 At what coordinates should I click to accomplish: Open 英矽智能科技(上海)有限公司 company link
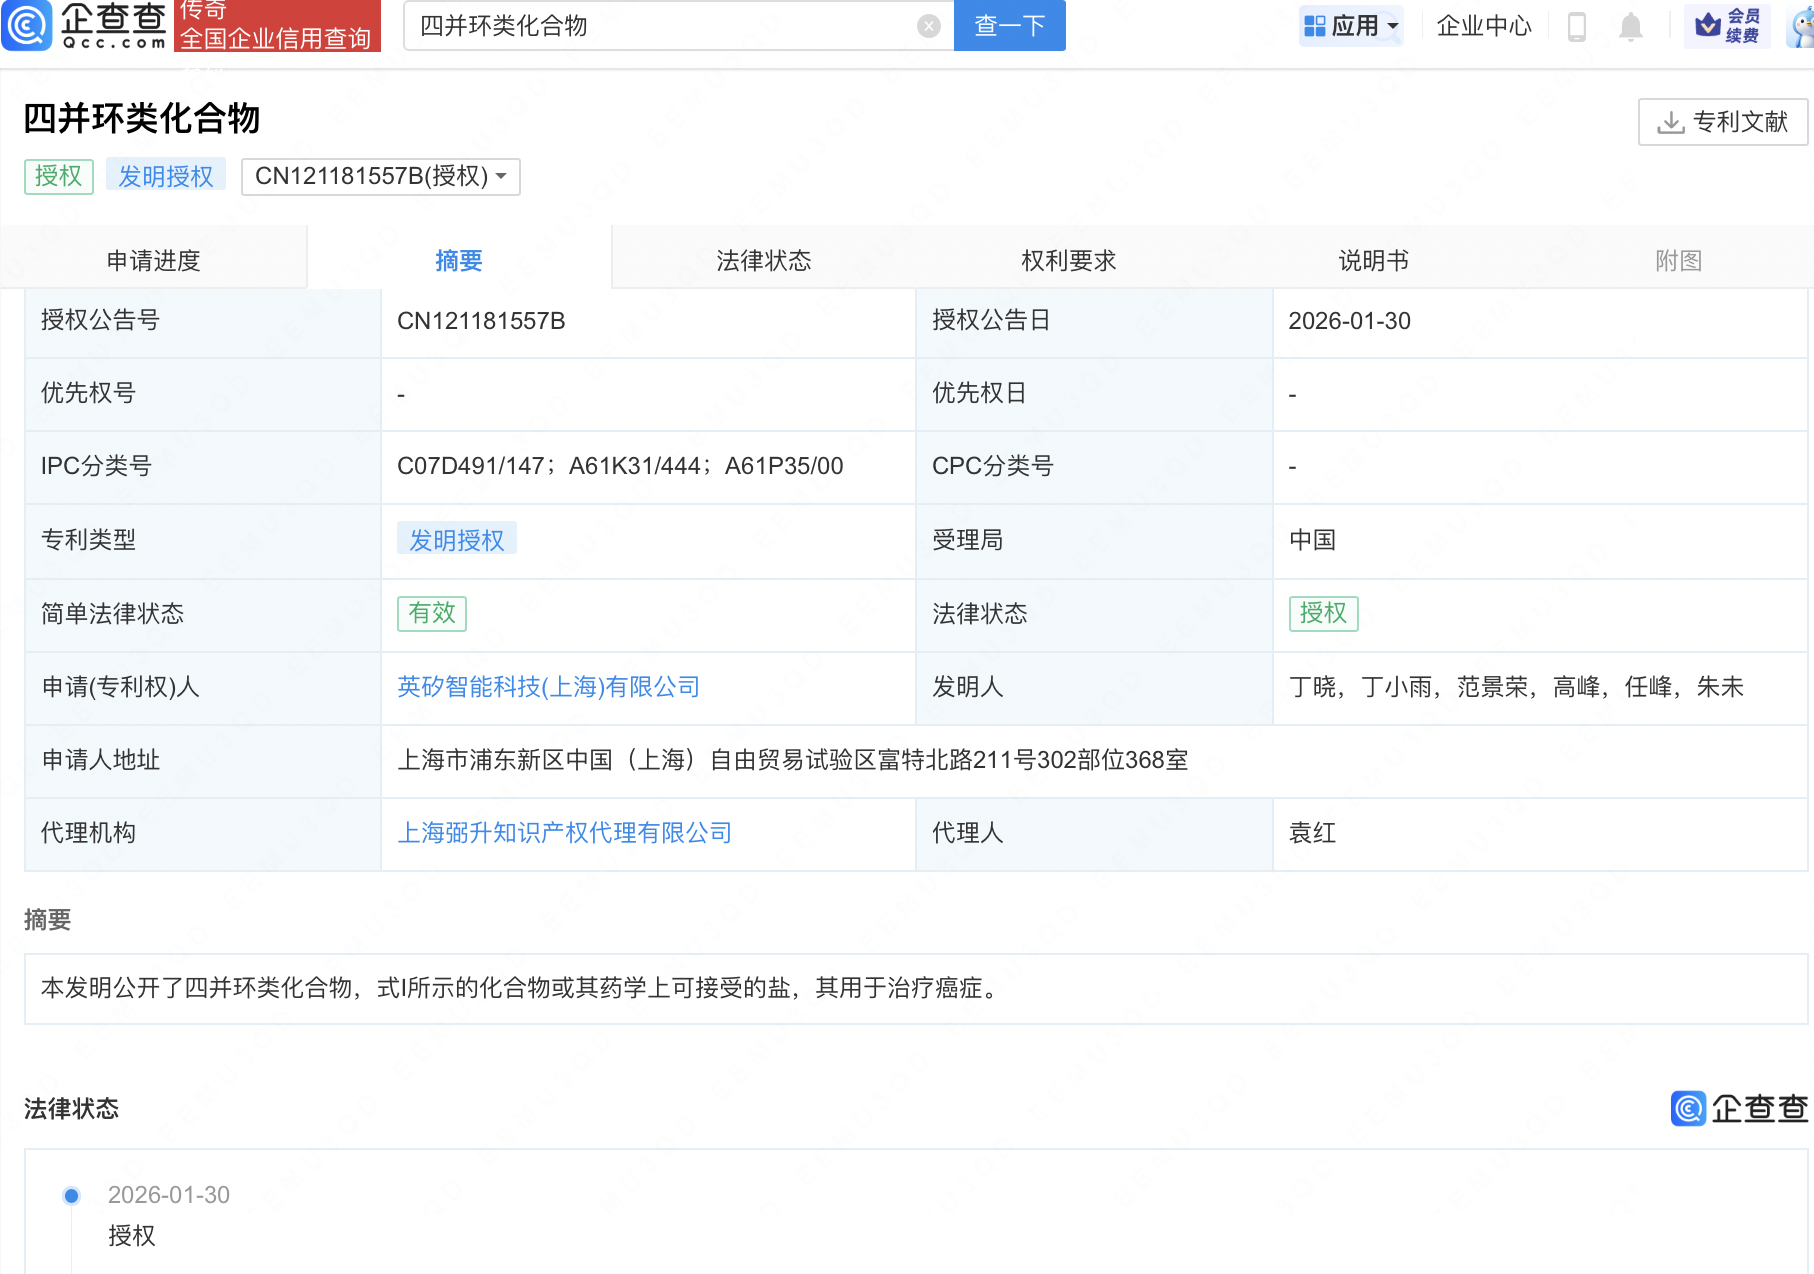click(x=548, y=687)
